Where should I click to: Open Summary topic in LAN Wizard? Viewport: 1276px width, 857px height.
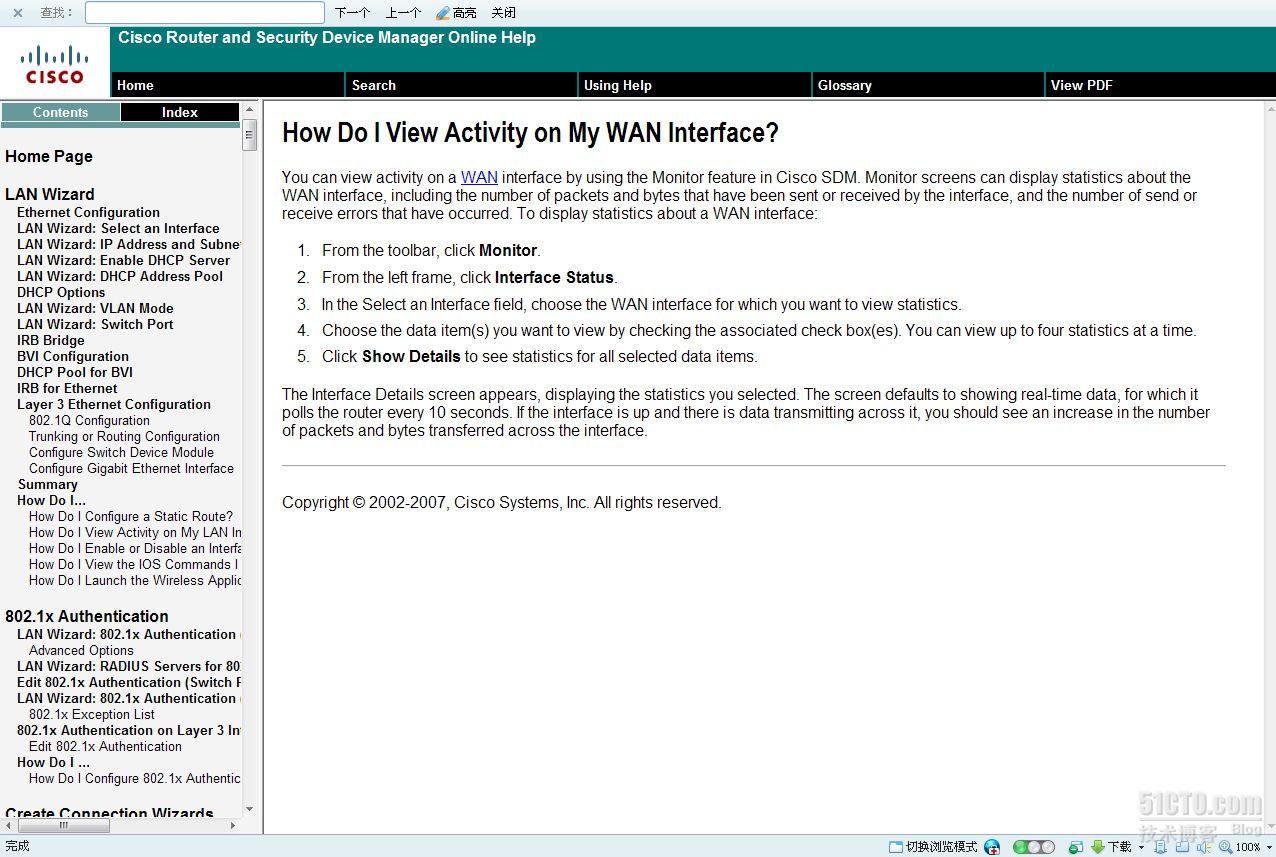47,484
